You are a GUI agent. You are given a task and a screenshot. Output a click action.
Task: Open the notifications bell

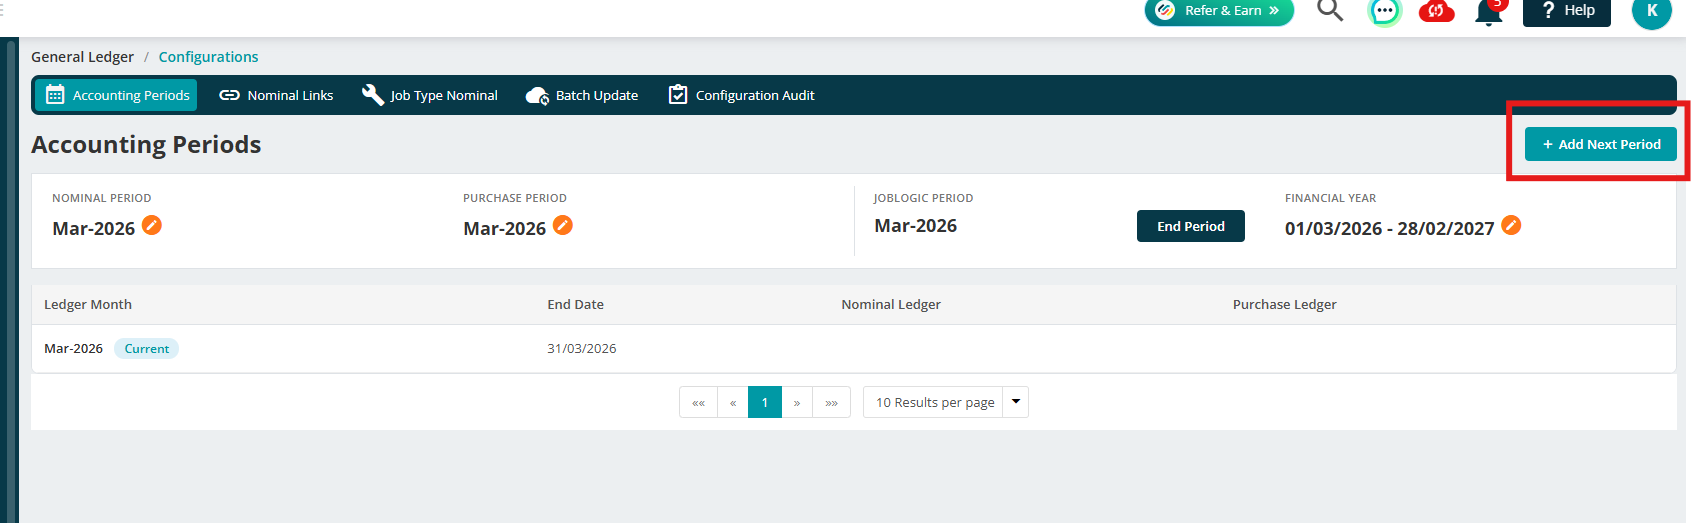(1489, 11)
